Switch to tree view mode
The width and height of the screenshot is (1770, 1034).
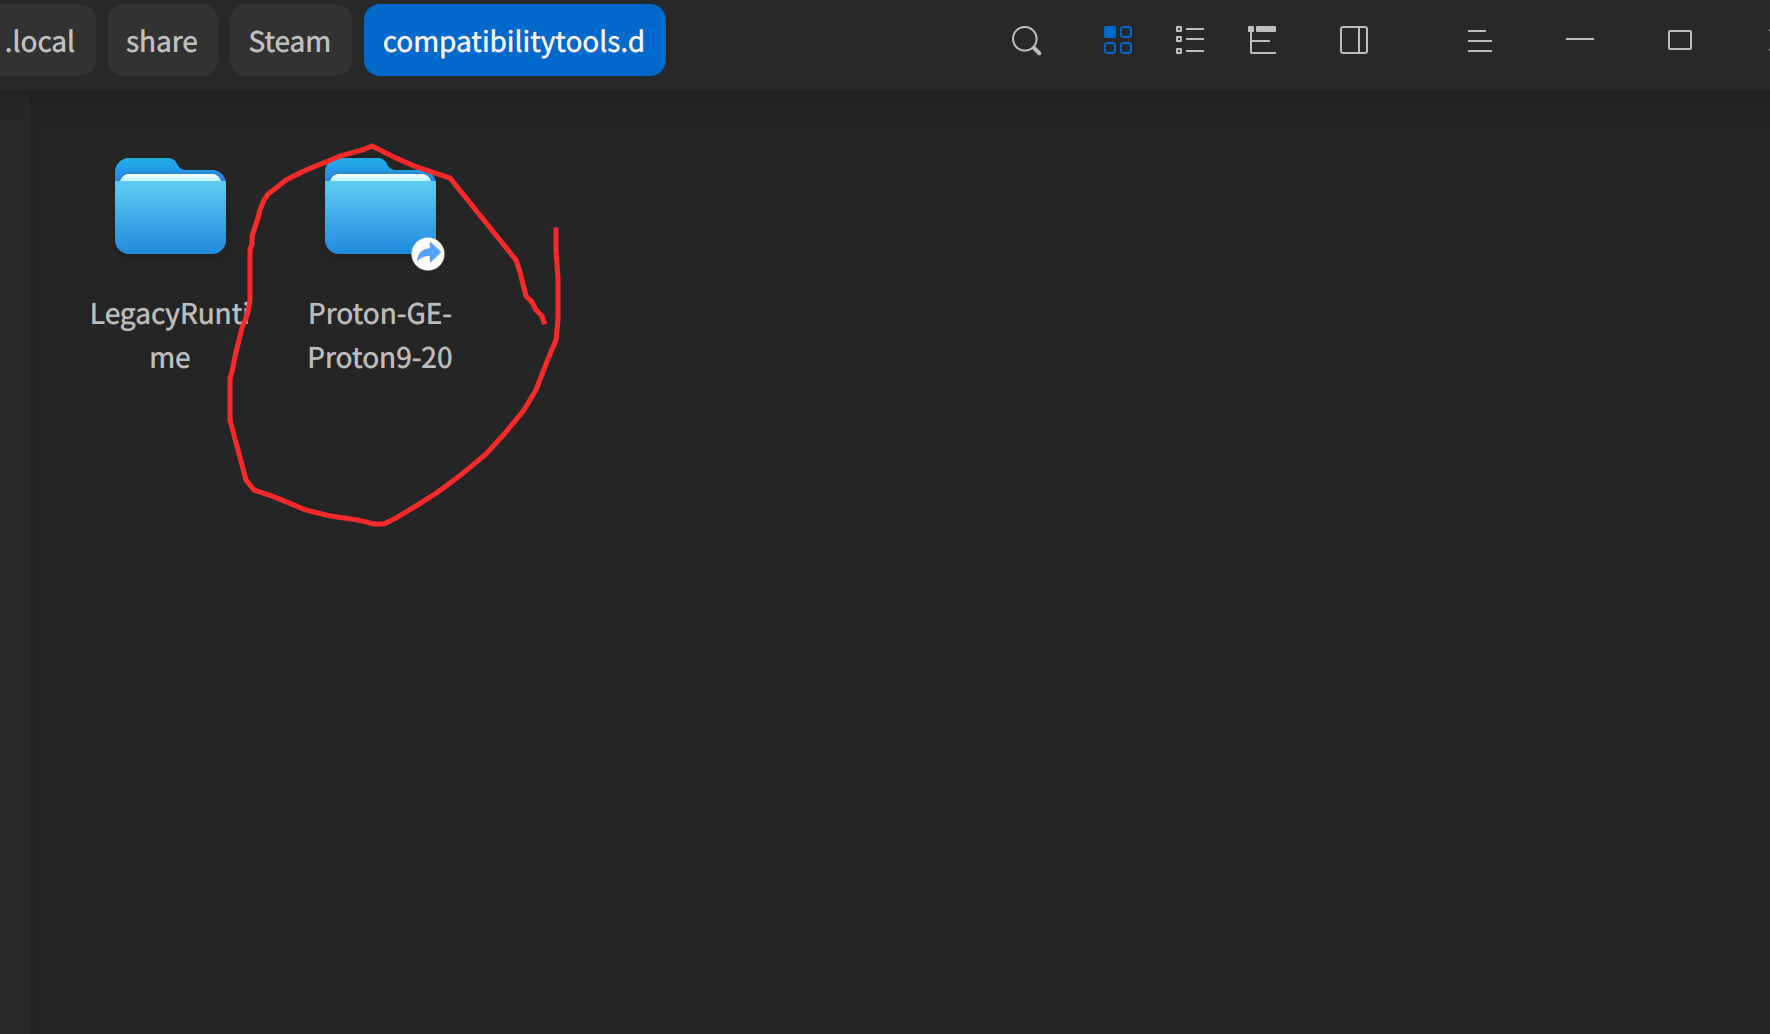pos(1262,41)
